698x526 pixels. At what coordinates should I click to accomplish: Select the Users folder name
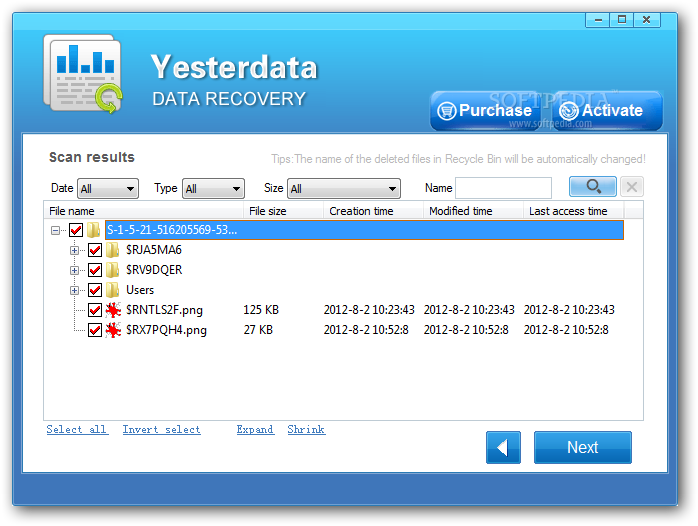tap(140, 290)
